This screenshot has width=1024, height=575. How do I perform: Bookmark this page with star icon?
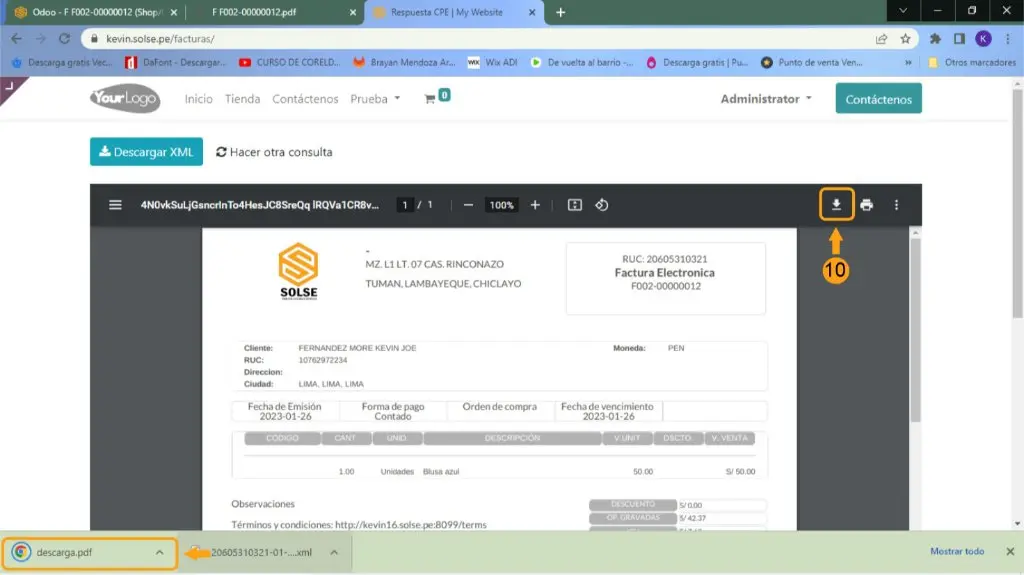tap(905, 39)
